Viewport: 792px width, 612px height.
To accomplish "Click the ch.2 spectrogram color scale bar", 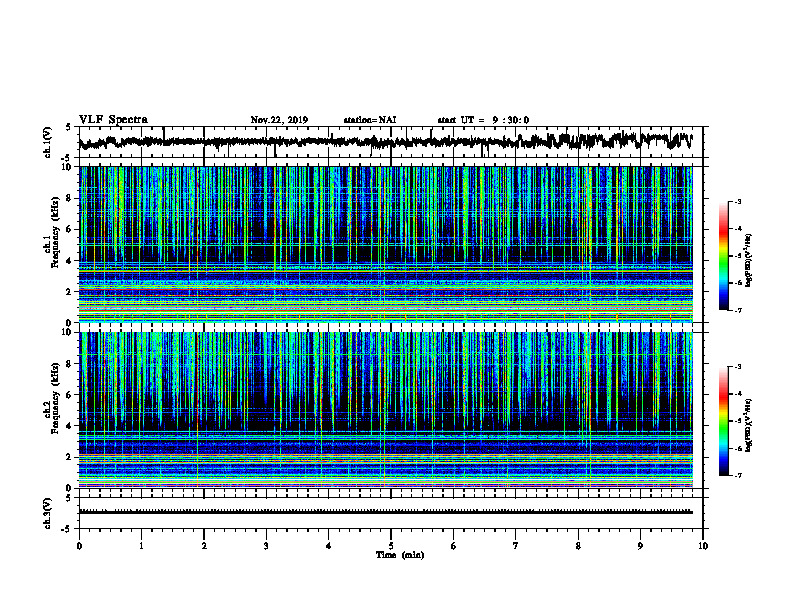I will coord(723,421).
